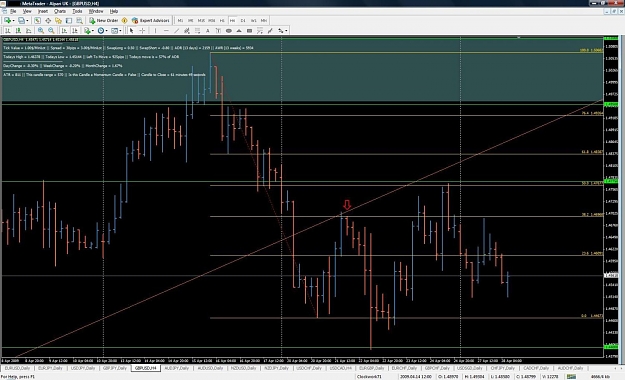Screen dimensions: 625x380
Task: Switch to H1 timeframe
Action: click(222, 20)
